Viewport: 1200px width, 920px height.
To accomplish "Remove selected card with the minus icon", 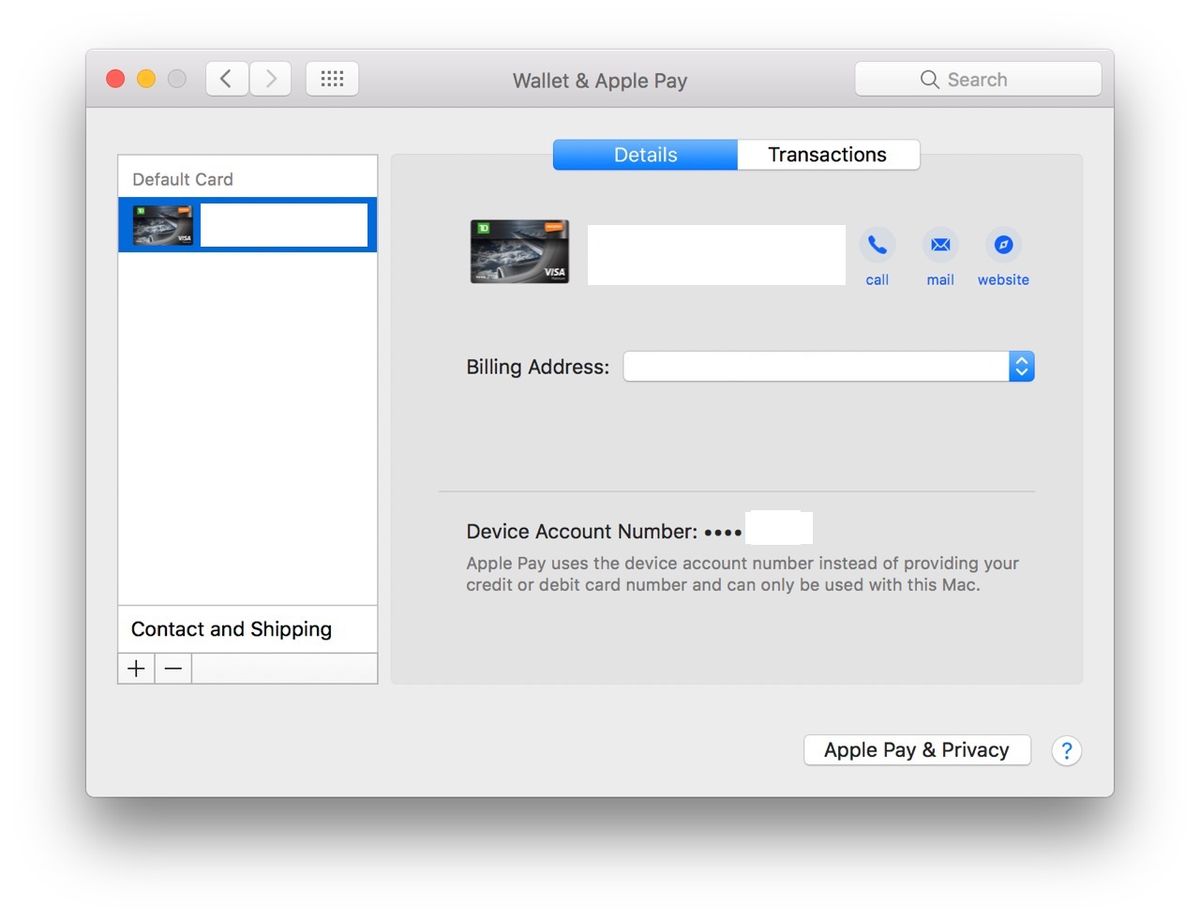I will coord(172,668).
